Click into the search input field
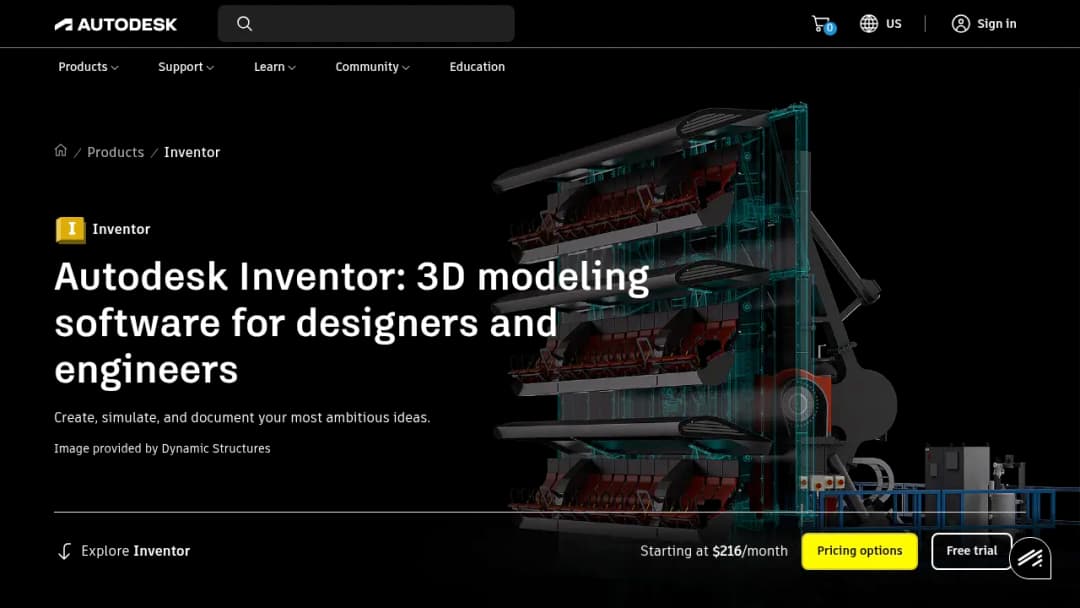The image size is (1080, 608). 366,23
